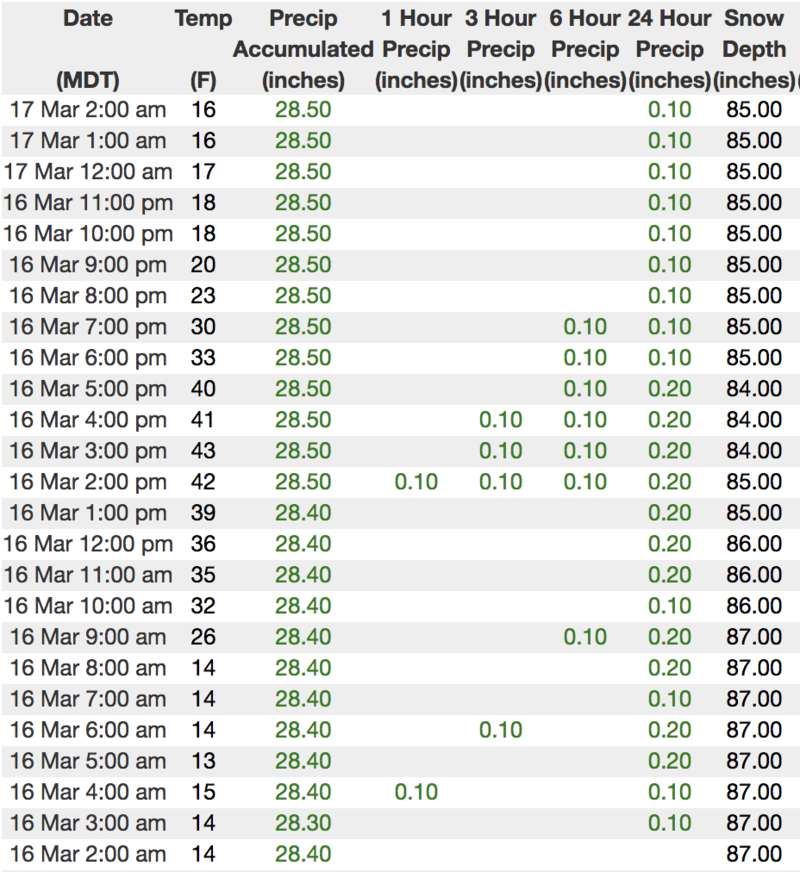The width and height of the screenshot is (800, 872).
Task: Select the 24 Hour Precip header
Action: pyautogui.click(x=669, y=49)
